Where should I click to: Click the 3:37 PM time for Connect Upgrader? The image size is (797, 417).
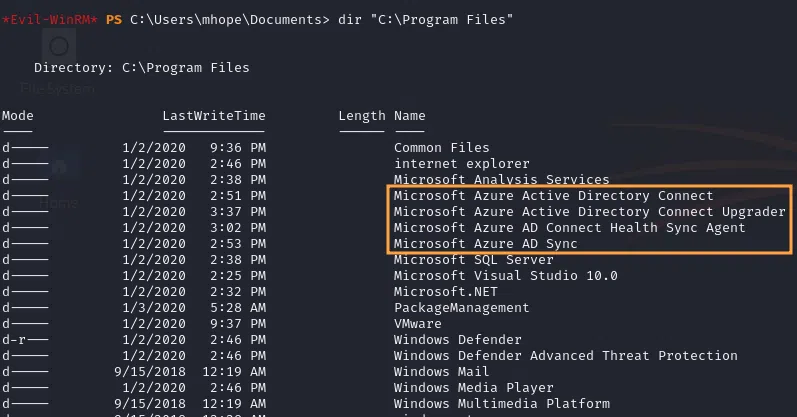pyautogui.click(x=238, y=212)
